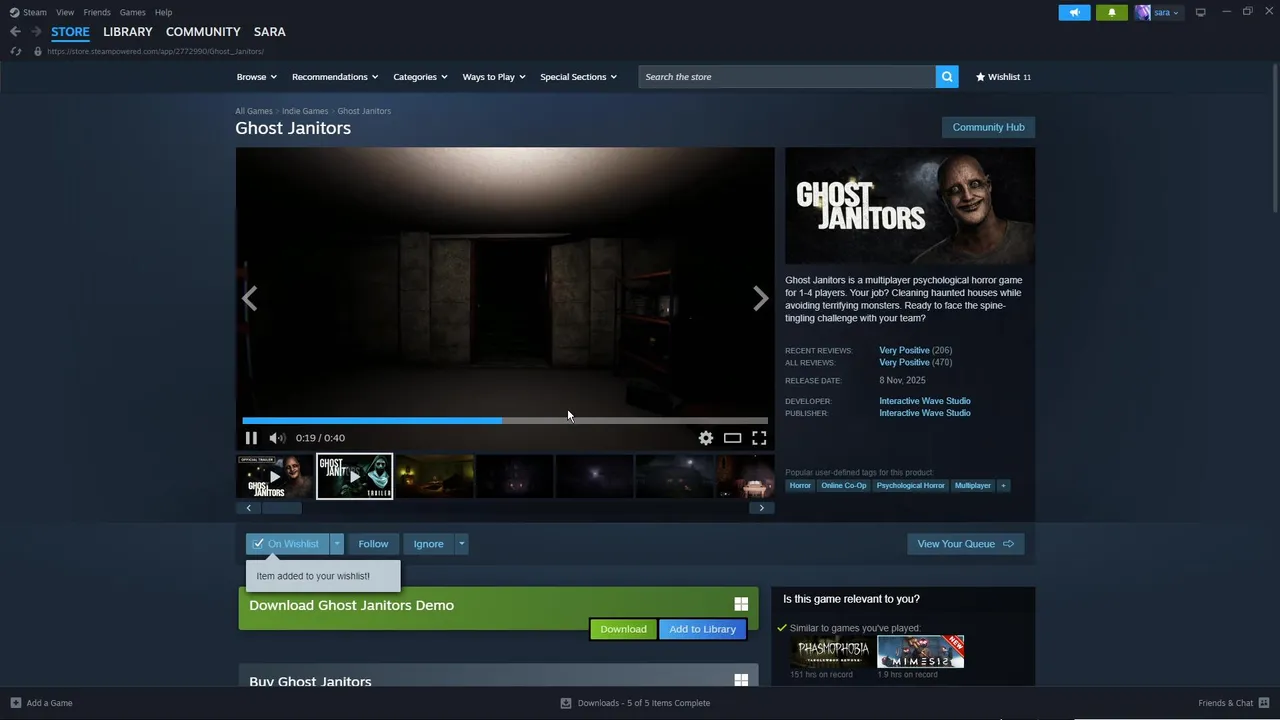Enter fullscreen video mode
1280x720 pixels.
[x=759, y=438]
